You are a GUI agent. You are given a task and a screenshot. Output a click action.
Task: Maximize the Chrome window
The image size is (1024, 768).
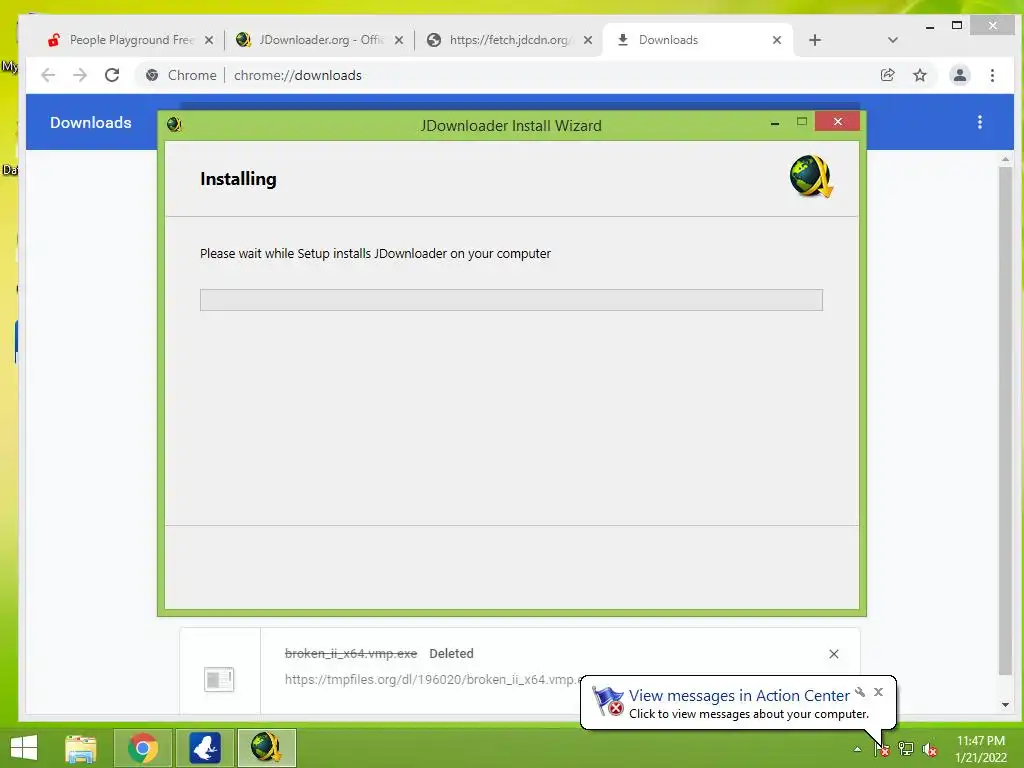pos(957,25)
